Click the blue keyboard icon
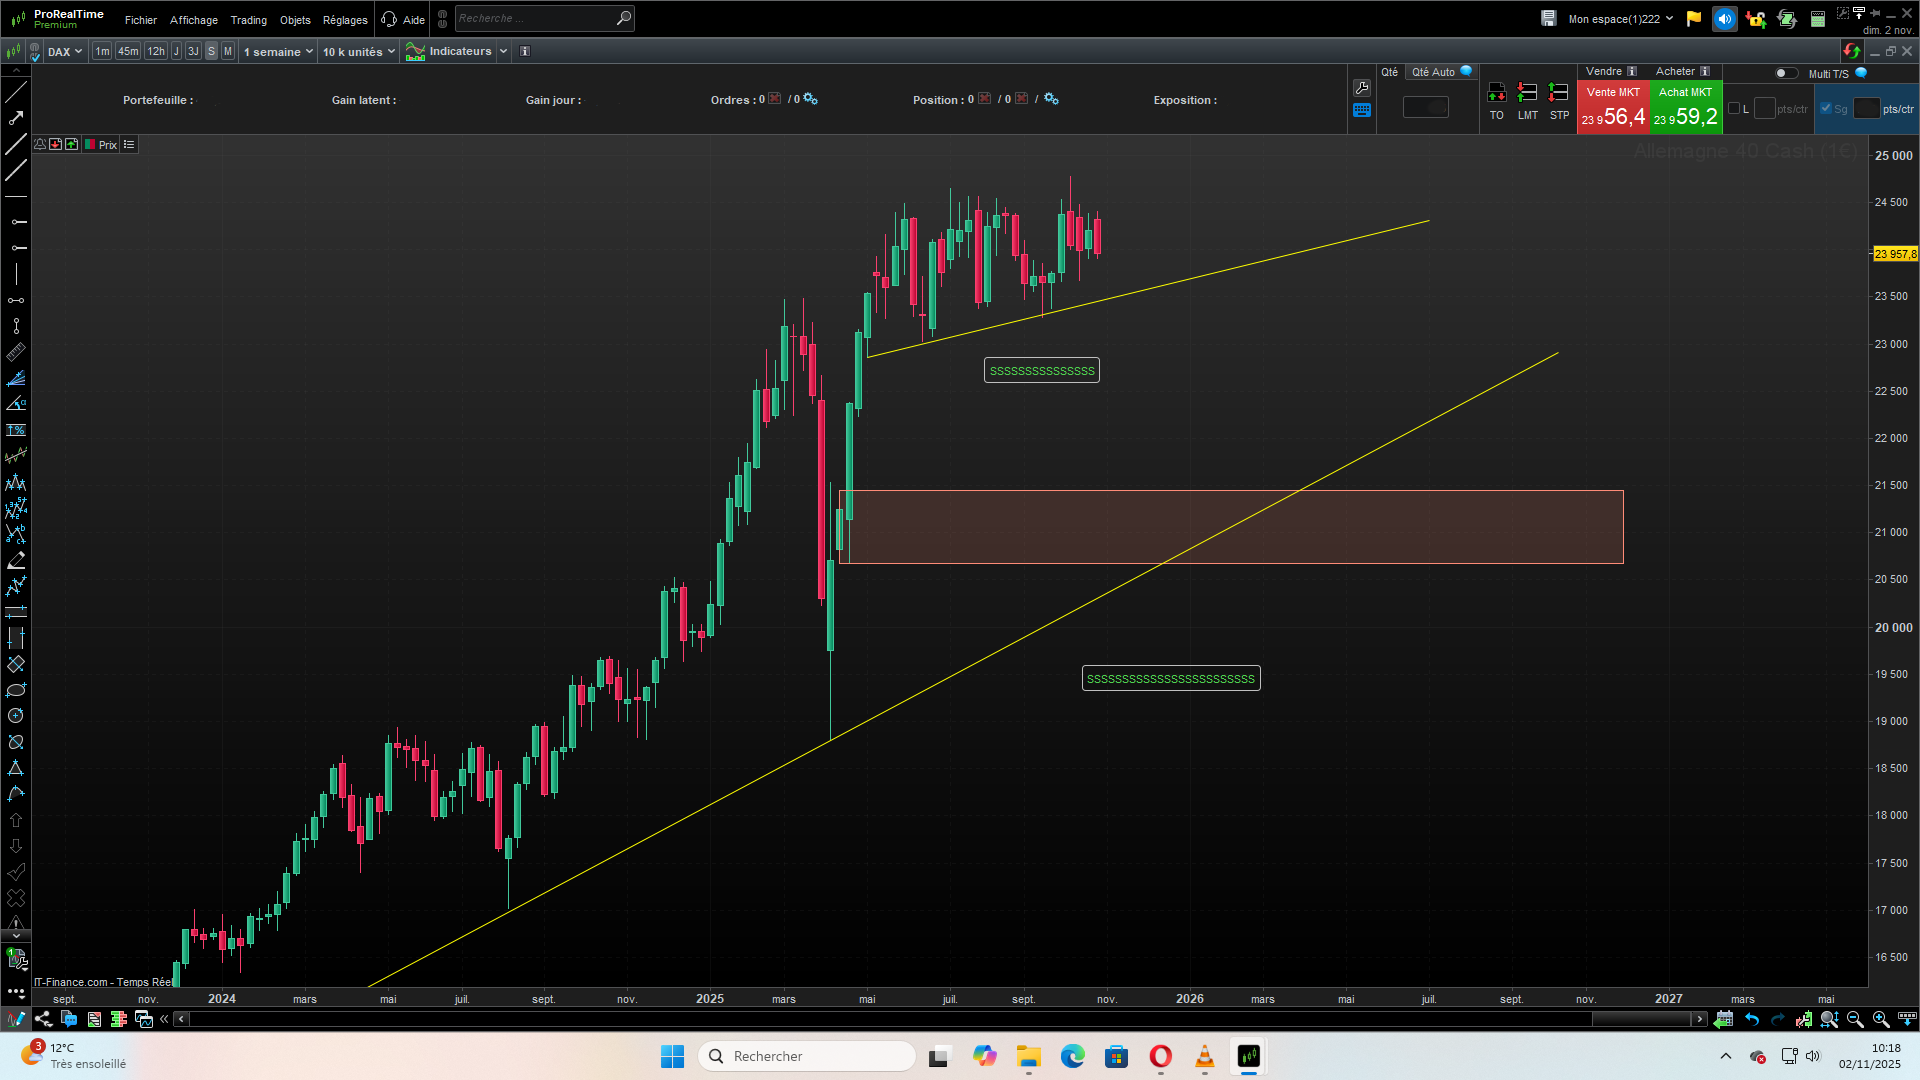 coord(1362,111)
